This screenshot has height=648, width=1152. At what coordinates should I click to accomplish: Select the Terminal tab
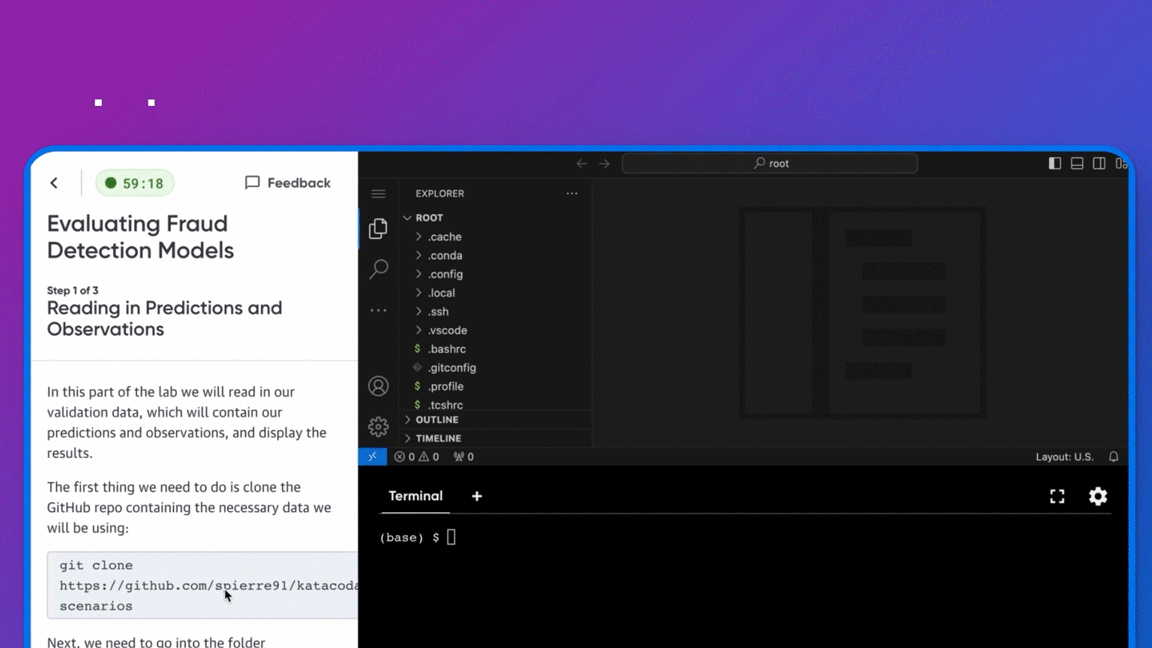[x=415, y=496]
